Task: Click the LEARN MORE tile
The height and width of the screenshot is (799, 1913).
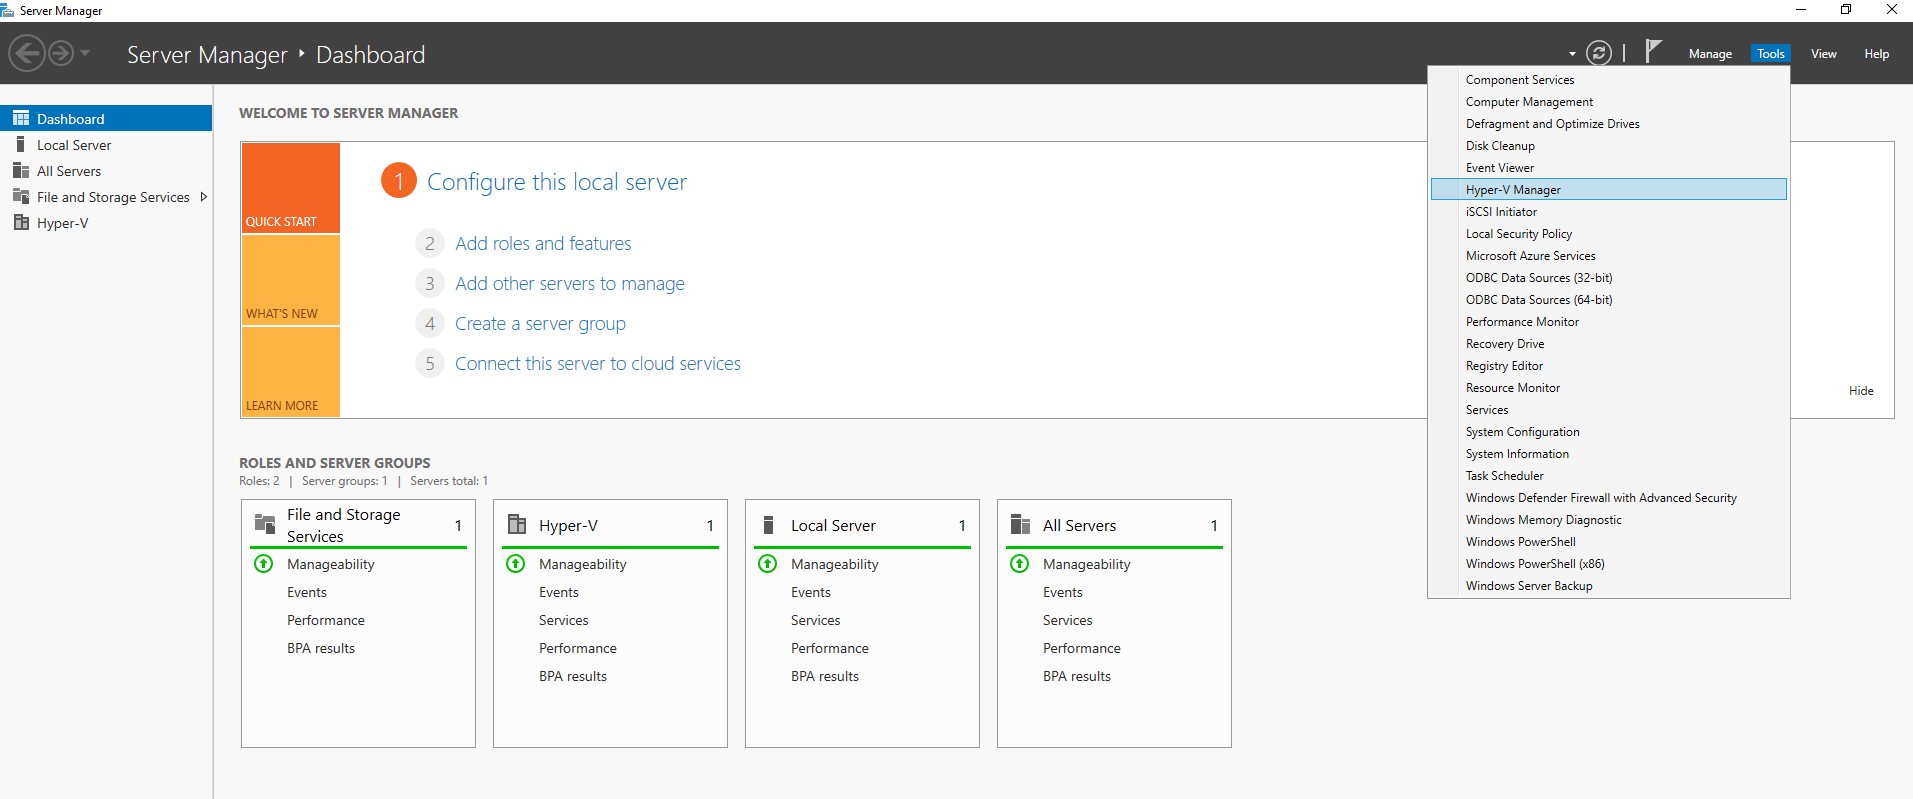Action: [x=291, y=372]
